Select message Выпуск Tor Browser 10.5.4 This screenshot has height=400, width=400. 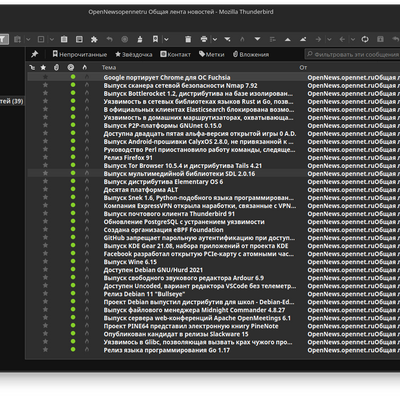[214, 165]
